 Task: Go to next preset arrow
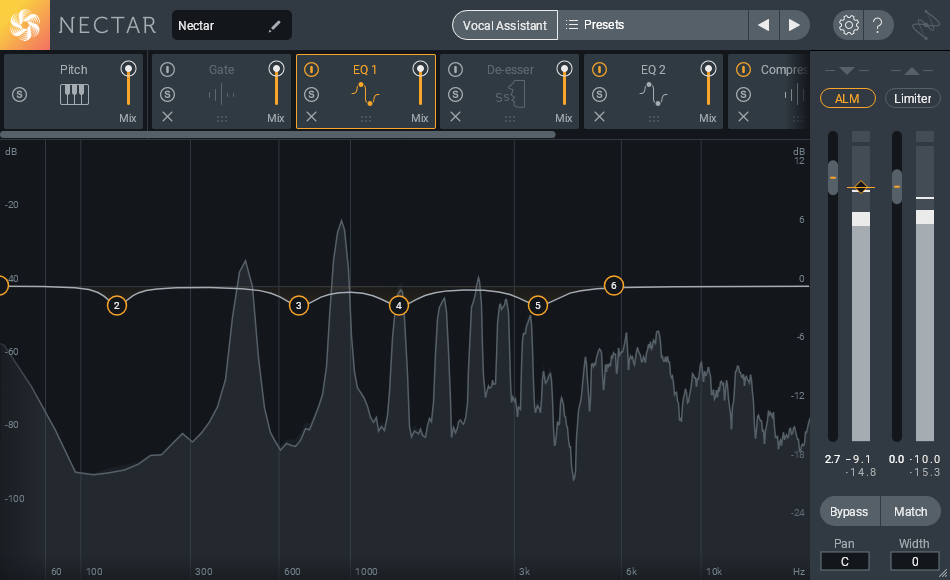[794, 25]
